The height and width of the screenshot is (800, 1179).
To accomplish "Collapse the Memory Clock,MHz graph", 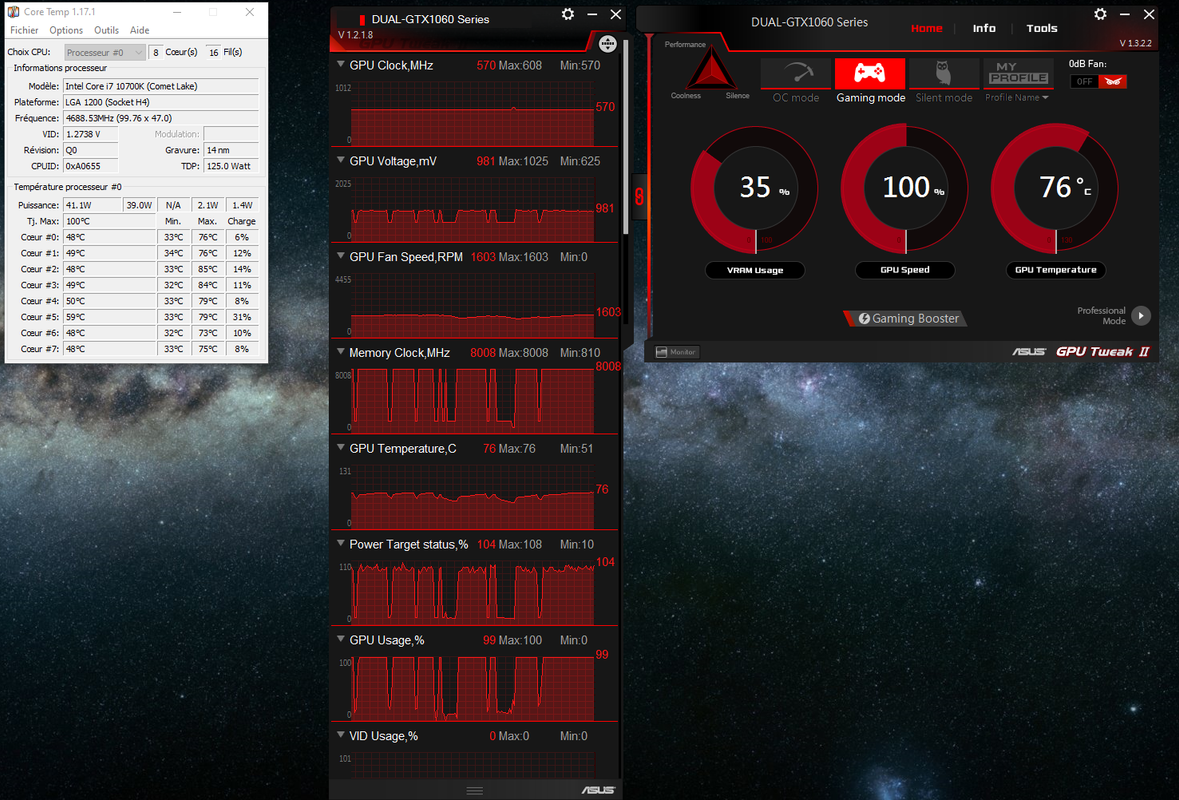I will (x=341, y=352).
